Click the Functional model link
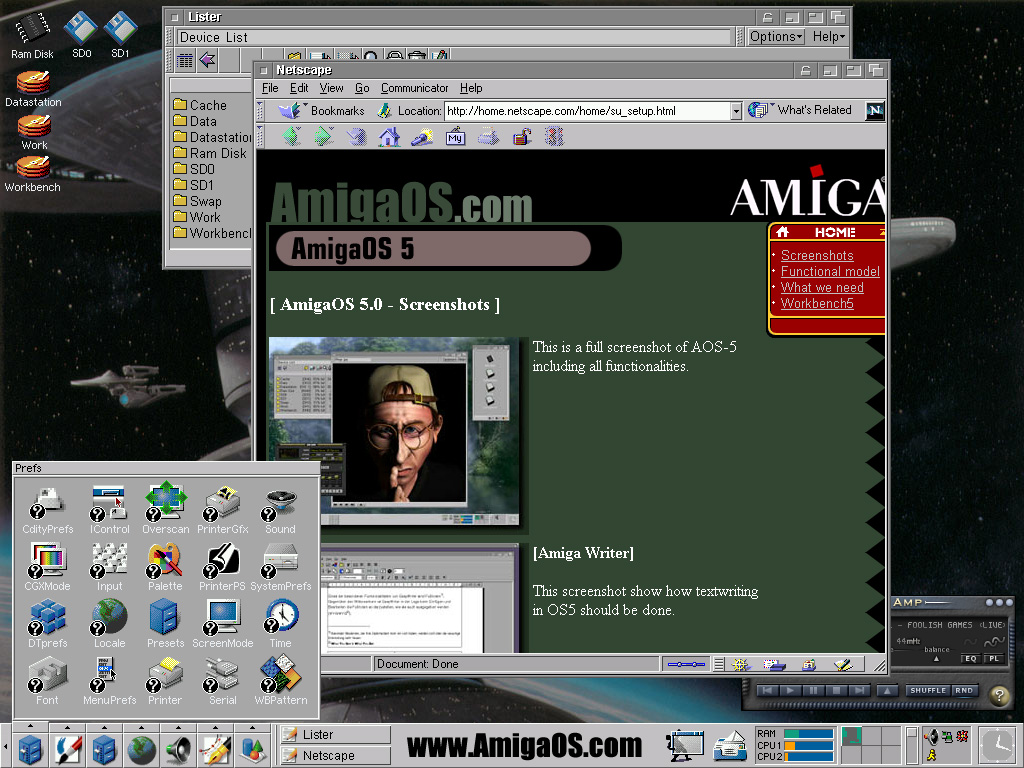 click(x=830, y=271)
